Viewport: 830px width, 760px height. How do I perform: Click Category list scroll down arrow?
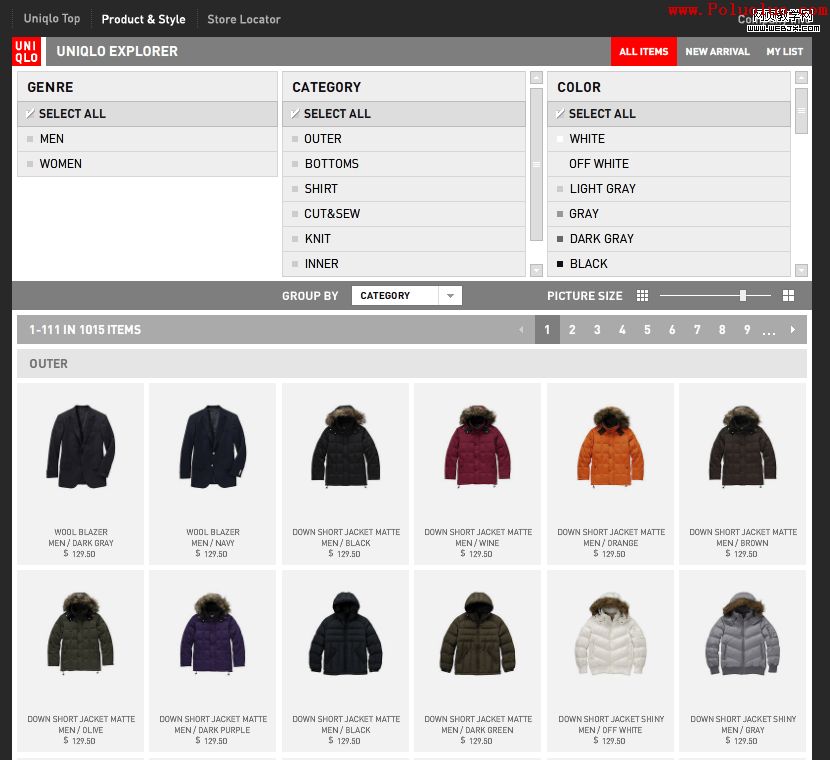click(536, 270)
